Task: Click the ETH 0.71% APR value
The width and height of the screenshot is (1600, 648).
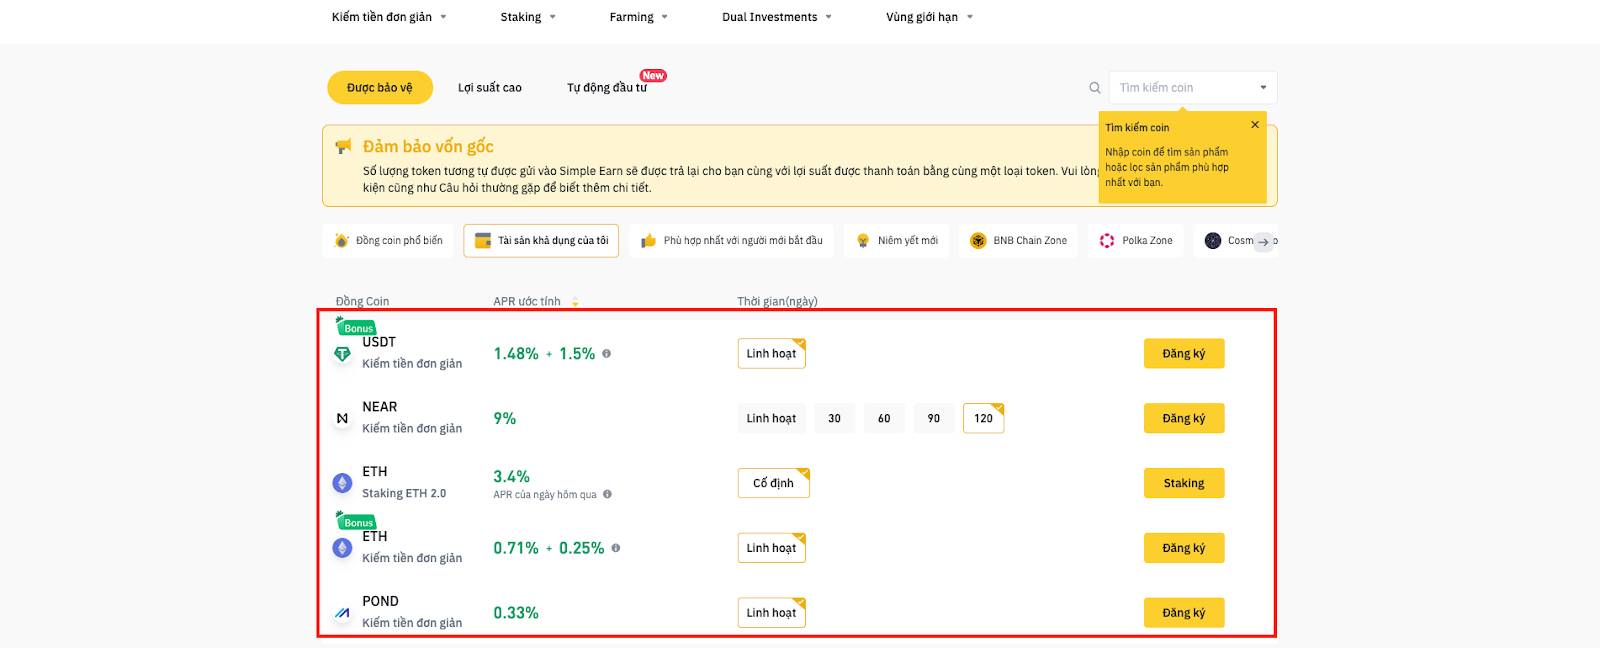Action: point(516,548)
